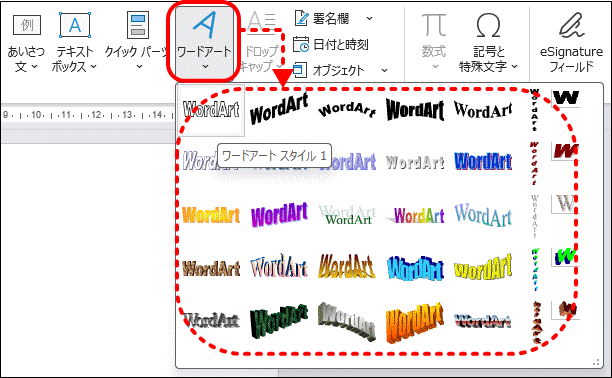Click the テキストボックス text box button
Image resolution: width=612 pixels, height=378 pixels.
75,42
